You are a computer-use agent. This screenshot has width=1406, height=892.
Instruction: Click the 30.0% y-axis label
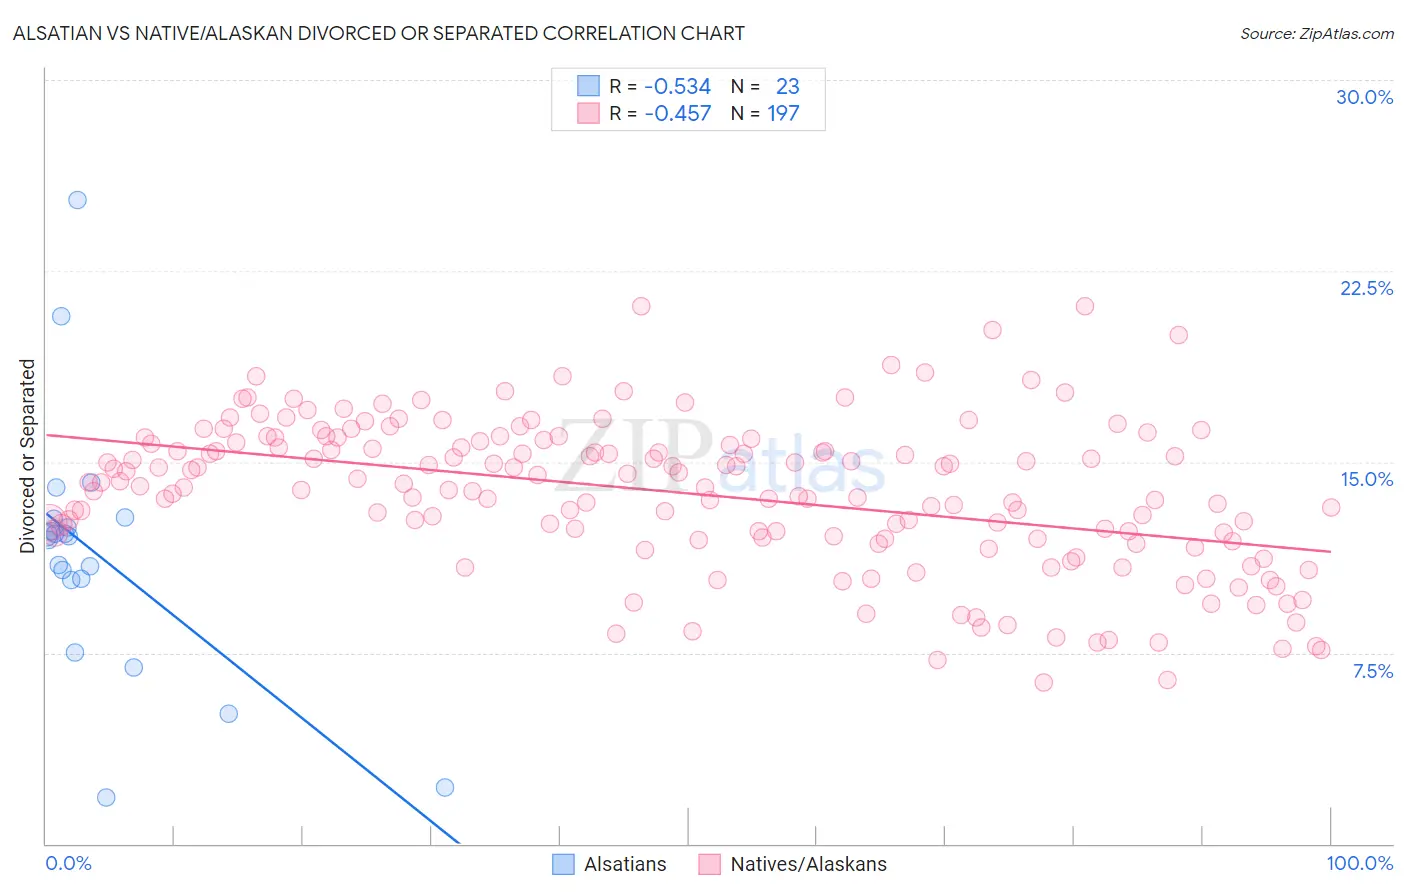coord(1365,97)
